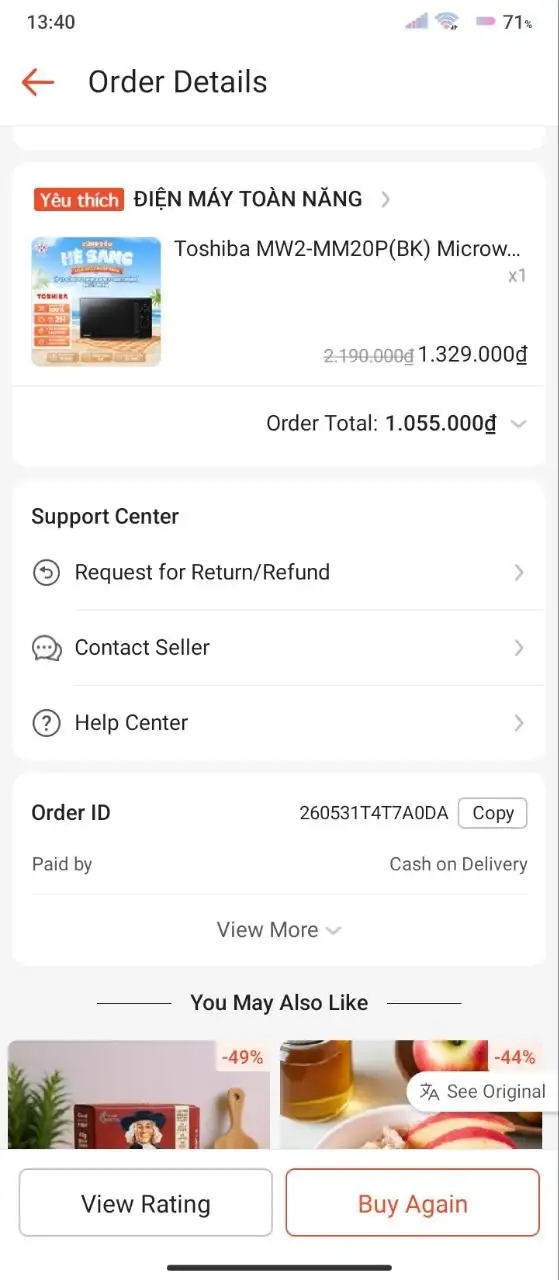The image size is (559, 1280).
Task: Open Request for Return/Refund row
Action: [279, 573]
